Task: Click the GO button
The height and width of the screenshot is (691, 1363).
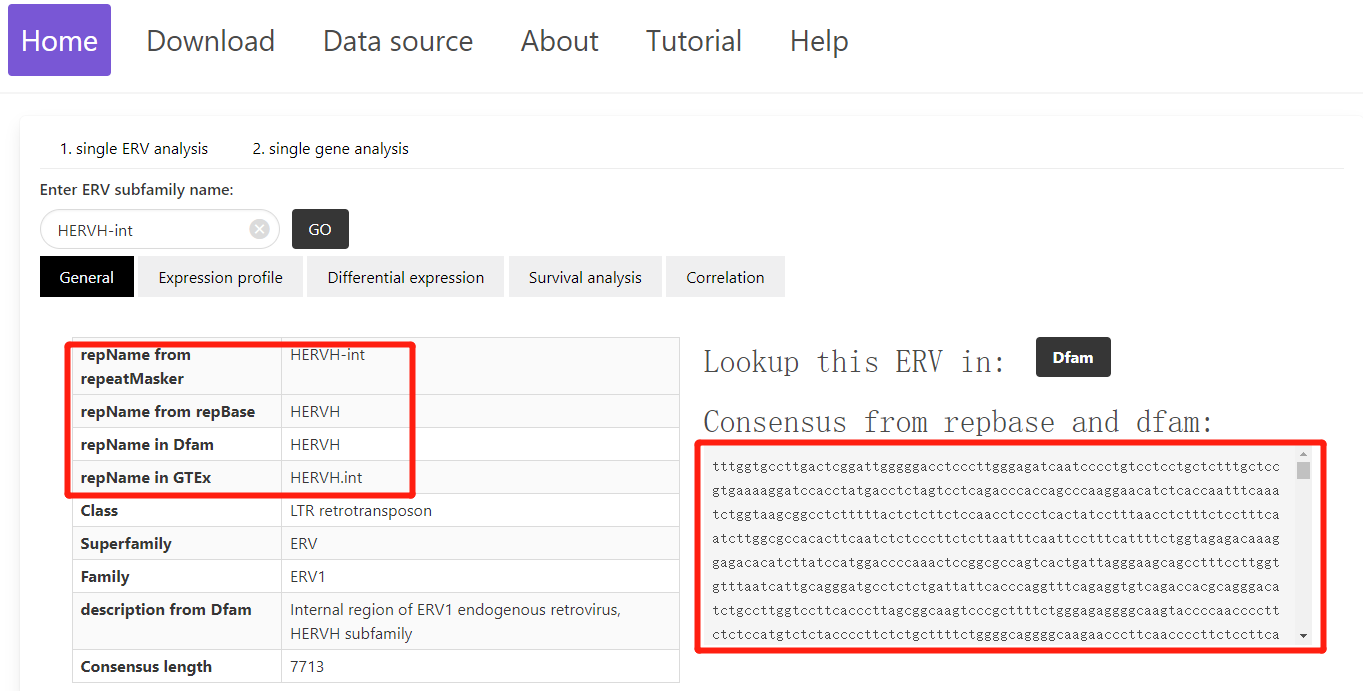Action: pos(320,229)
